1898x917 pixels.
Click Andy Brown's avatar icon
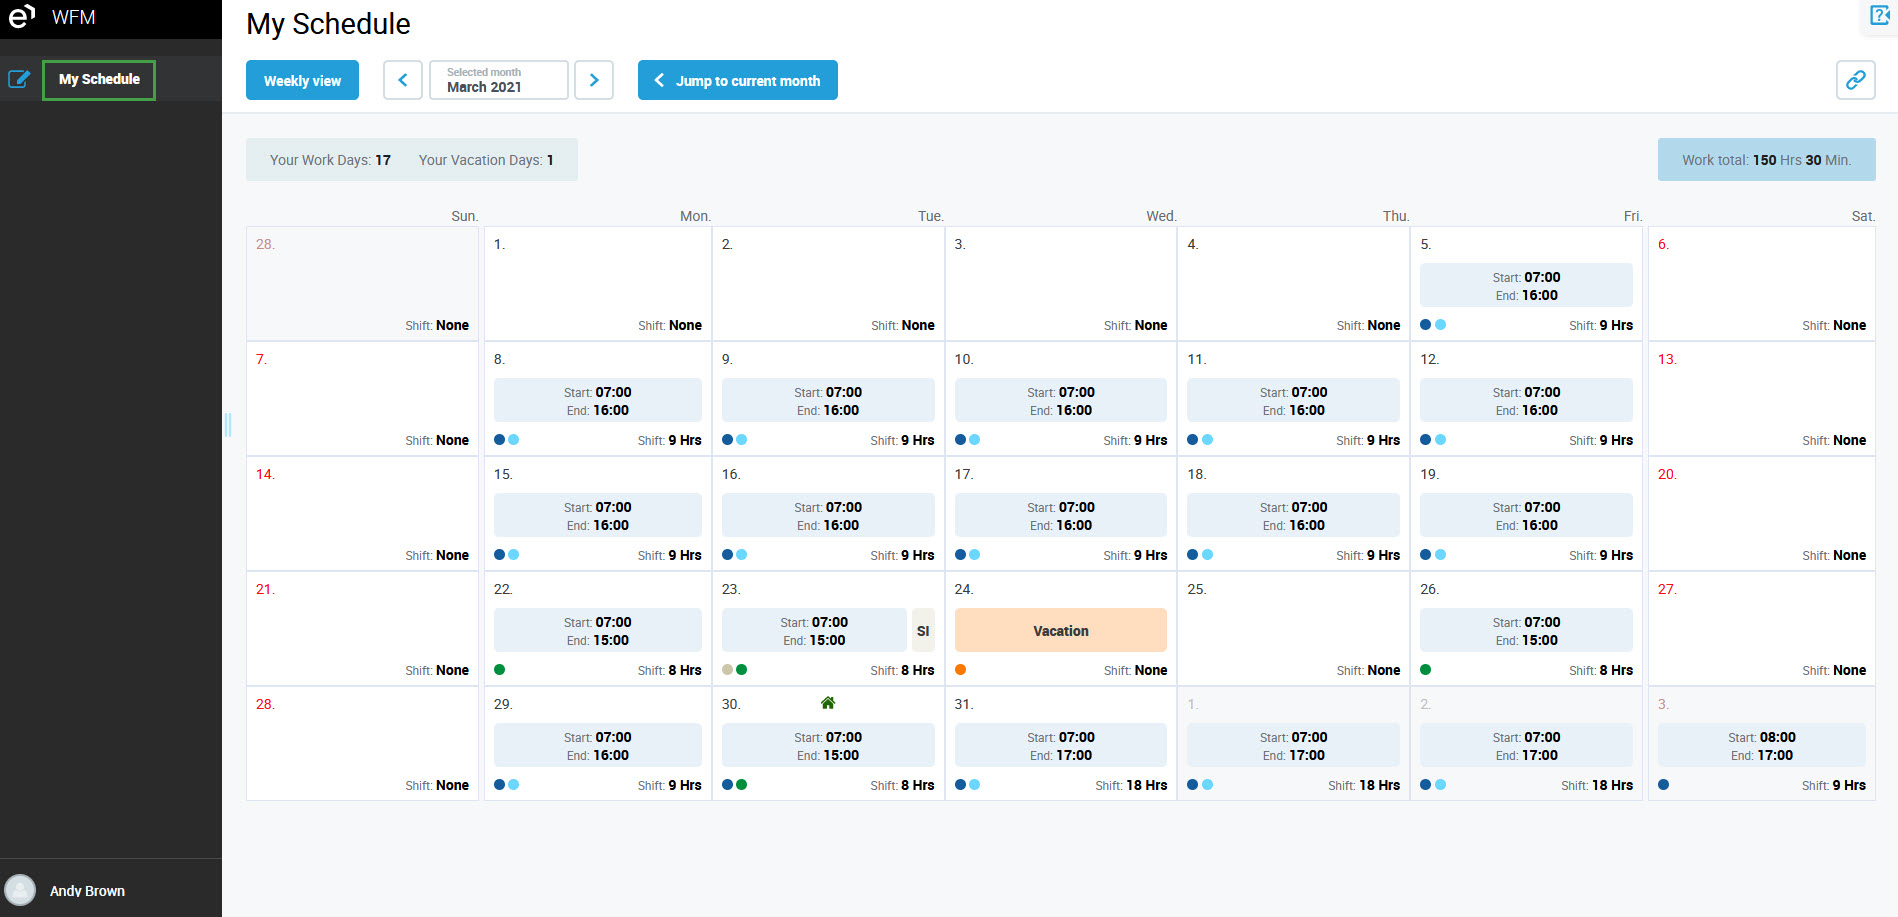coord(20,890)
